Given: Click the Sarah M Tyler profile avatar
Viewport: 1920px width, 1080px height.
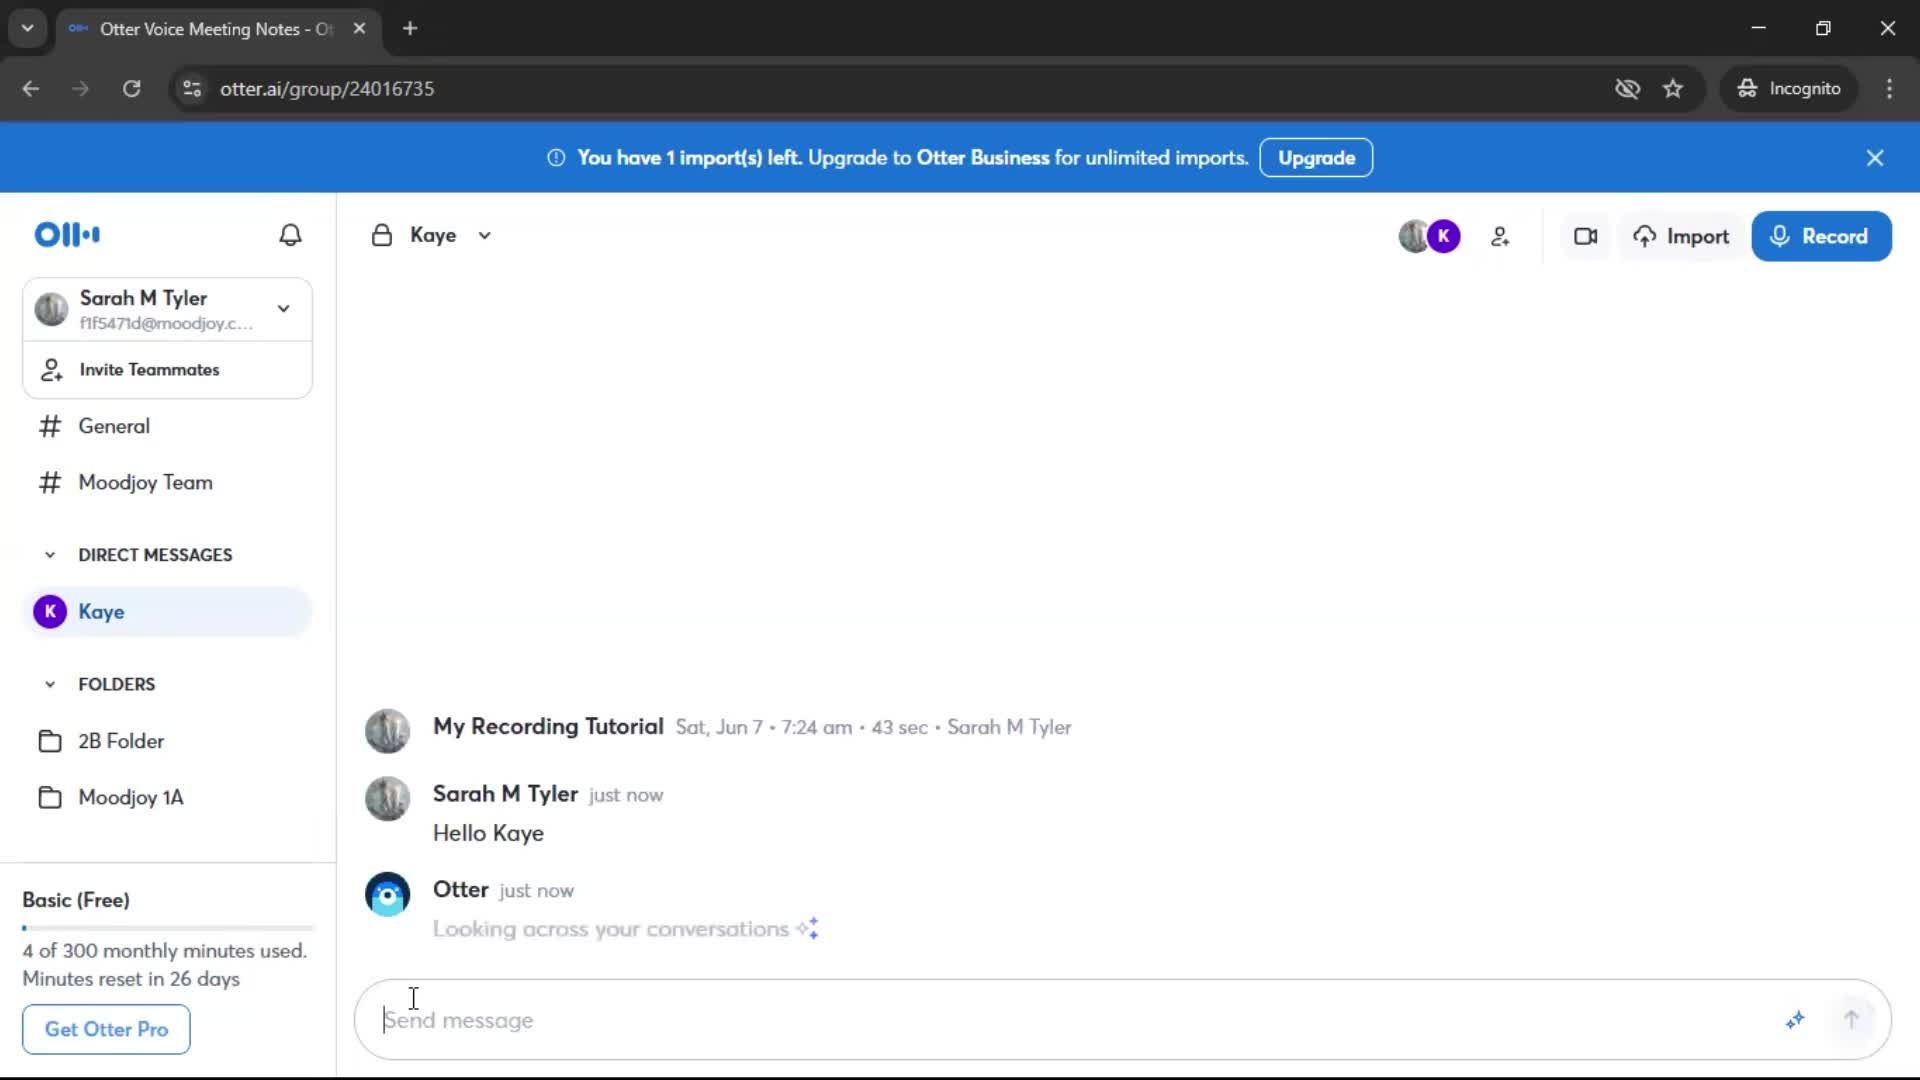Looking at the screenshot, I should pos(51,309).
